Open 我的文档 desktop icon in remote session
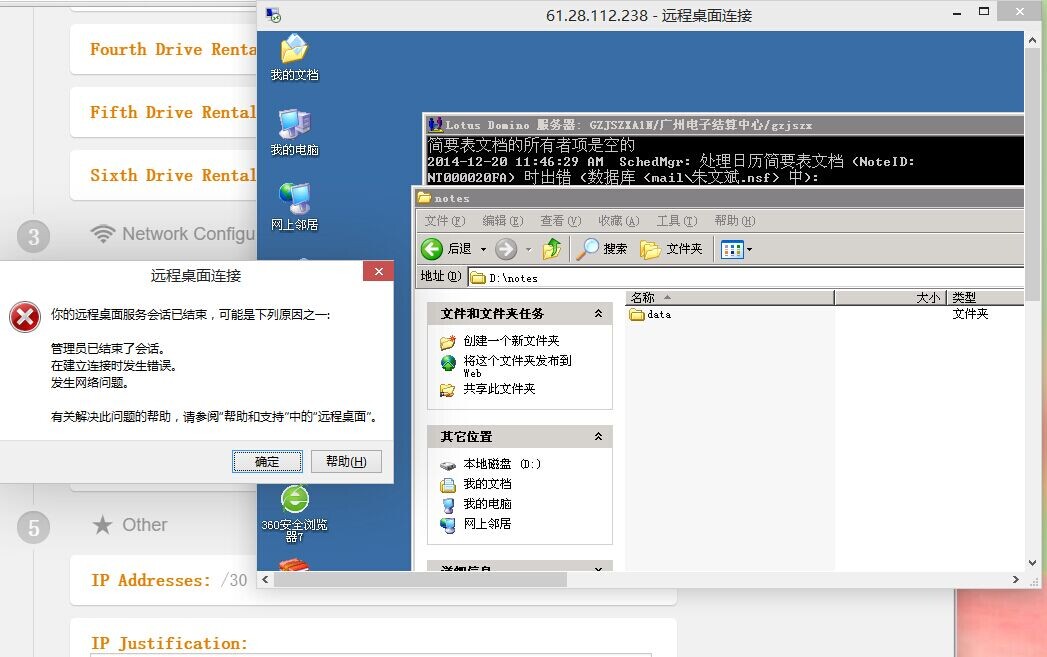 click(294, 57)
